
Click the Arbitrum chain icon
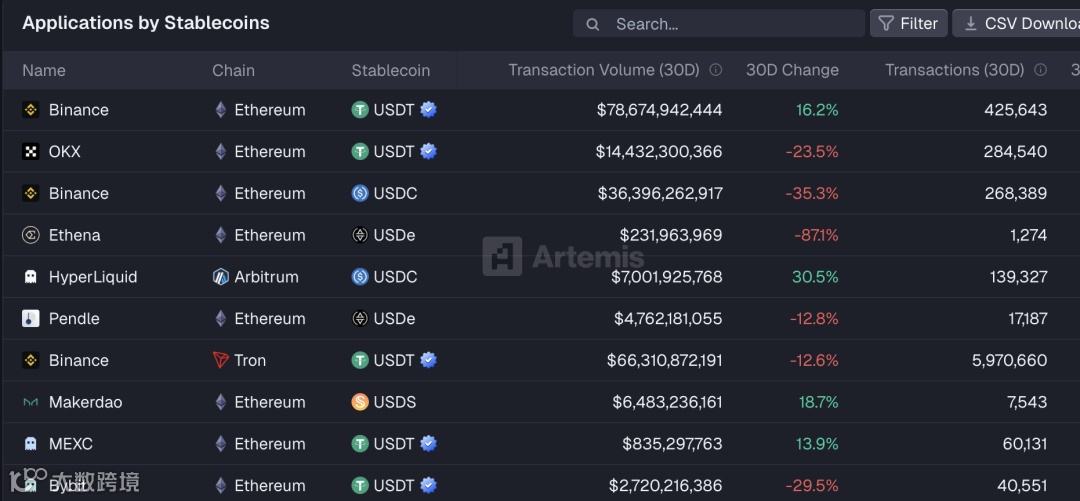[x=220, y=277]
